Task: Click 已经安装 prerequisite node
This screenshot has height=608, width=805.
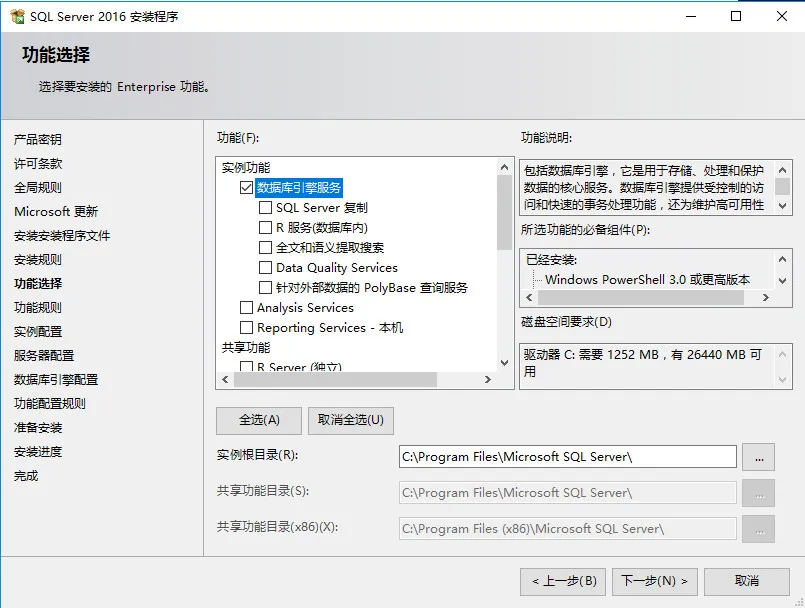Action: [551, 260]
